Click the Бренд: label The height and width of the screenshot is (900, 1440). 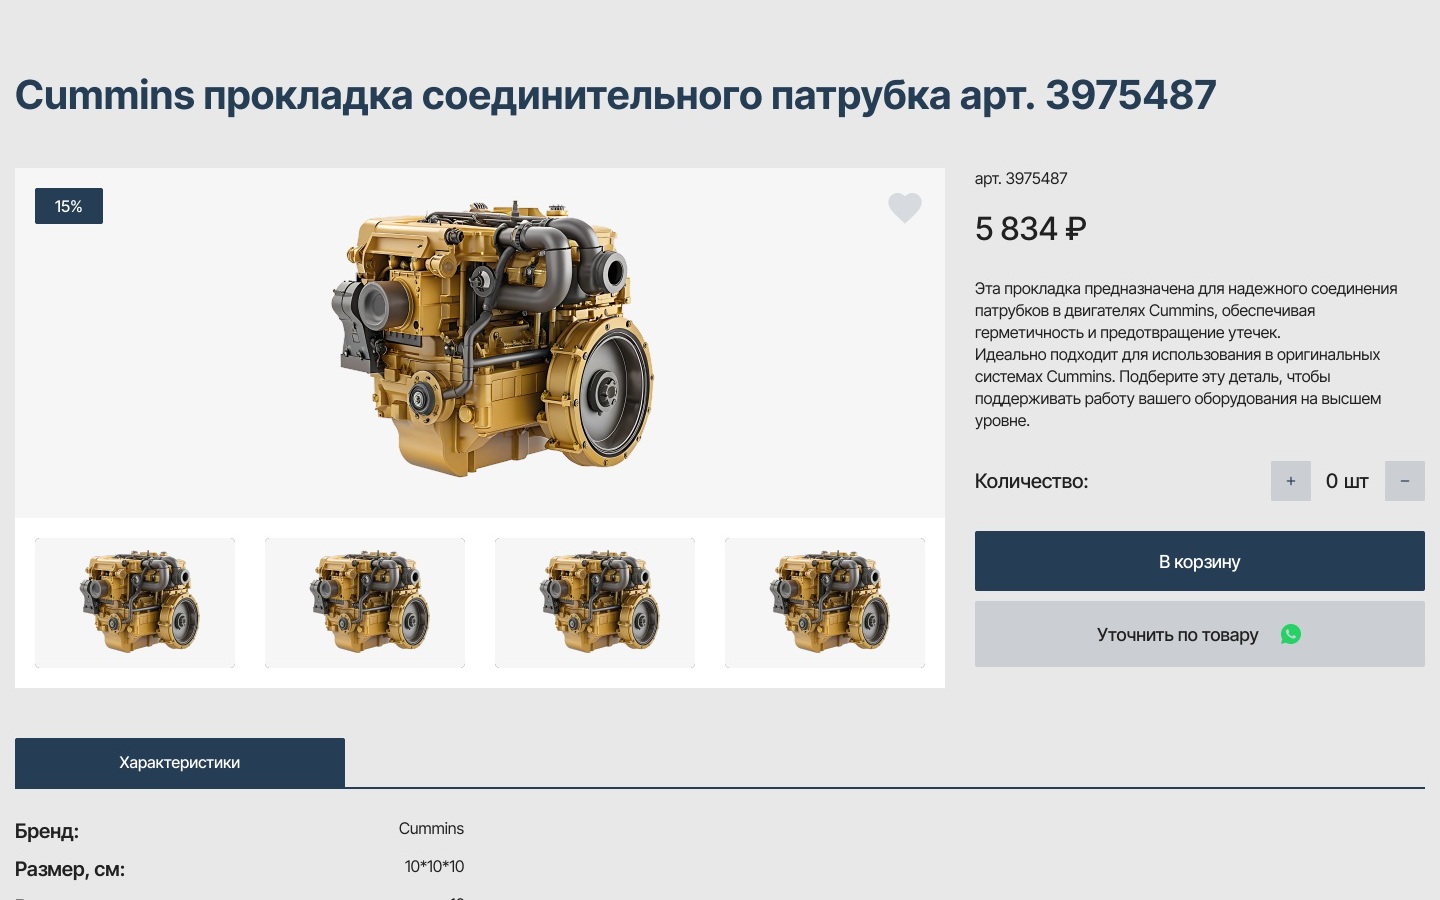(47, 831)
